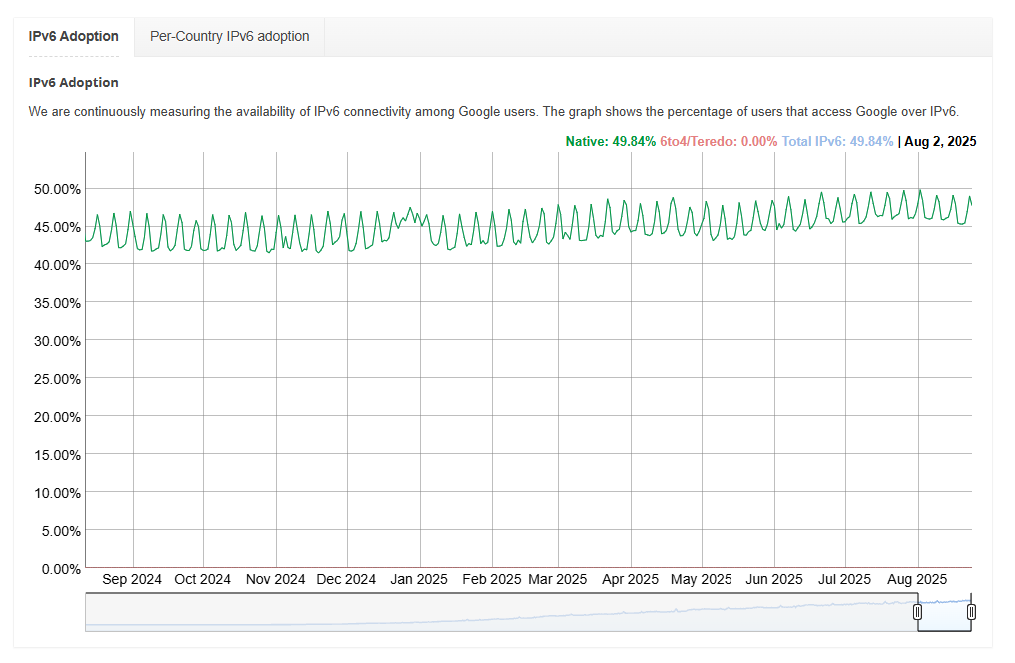Viewport: 1015px width, 663px height.
Task: Click the IPv6 Adoption section heading
Action: point(74,82)
